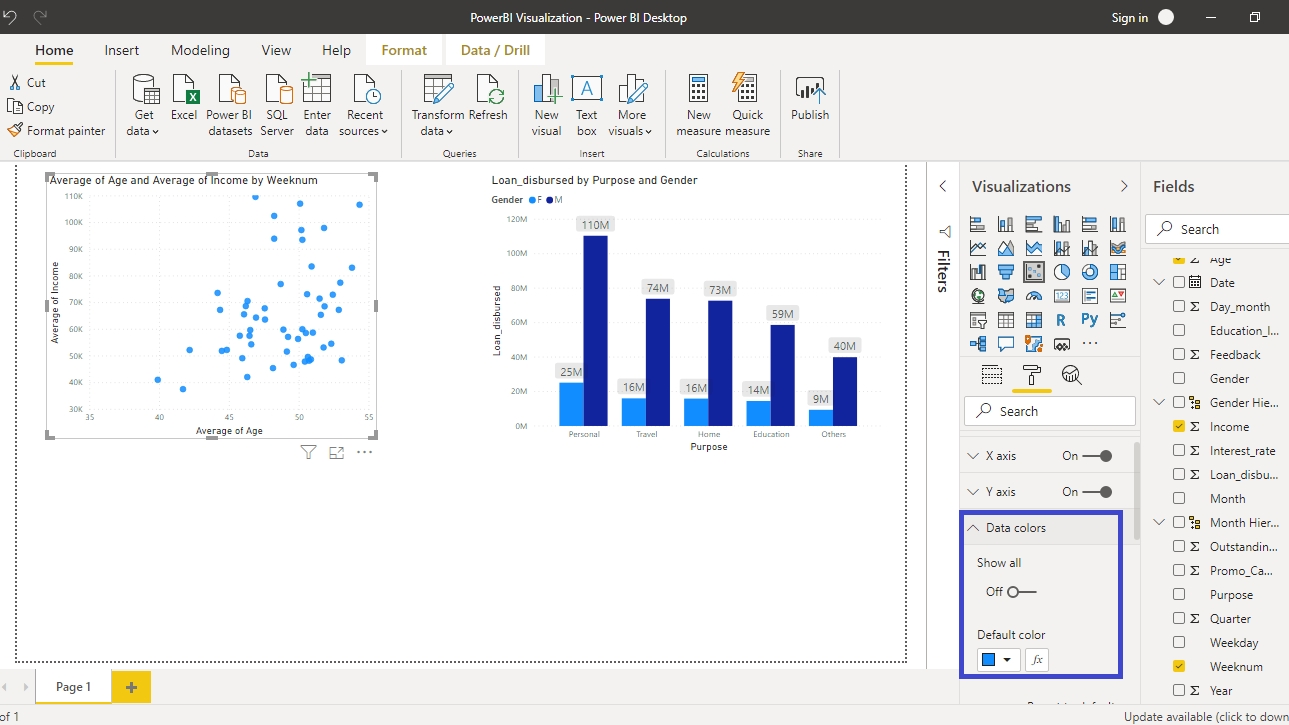Expand the Y axis section
1289x725 pixels.
973,492
